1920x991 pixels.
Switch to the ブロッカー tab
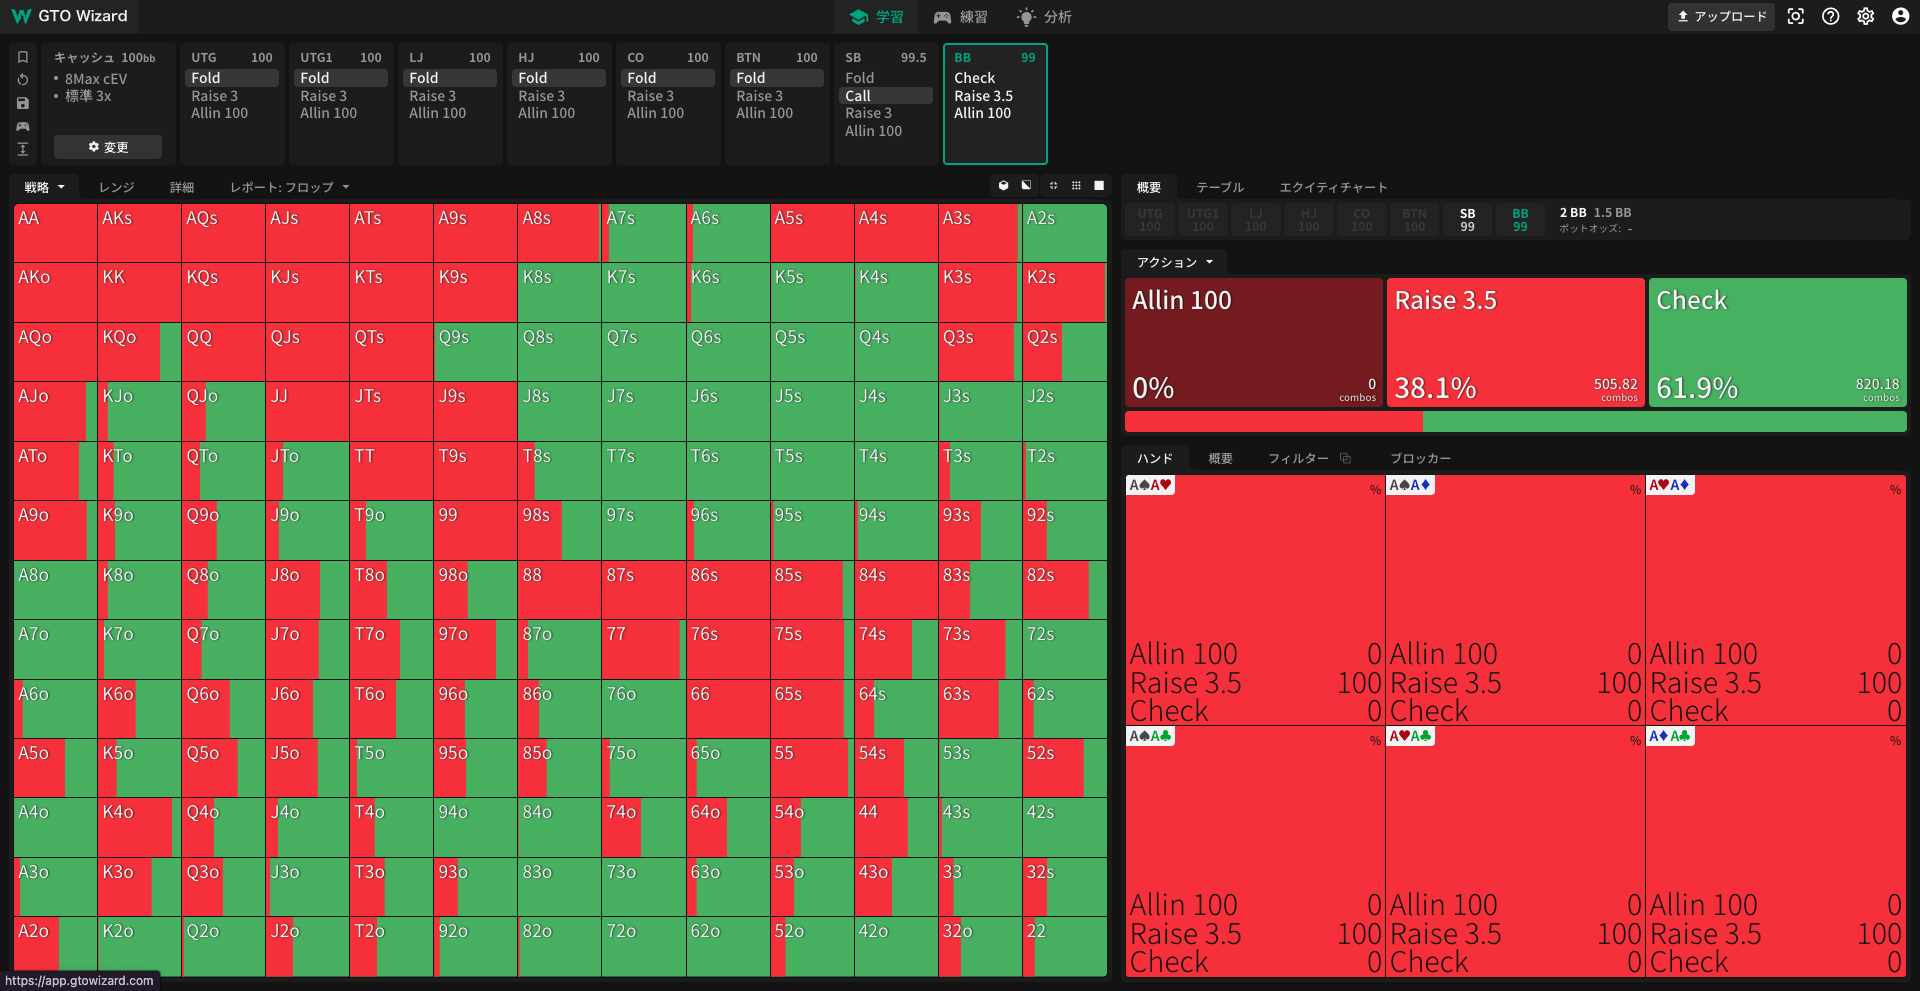[1420, 458]
